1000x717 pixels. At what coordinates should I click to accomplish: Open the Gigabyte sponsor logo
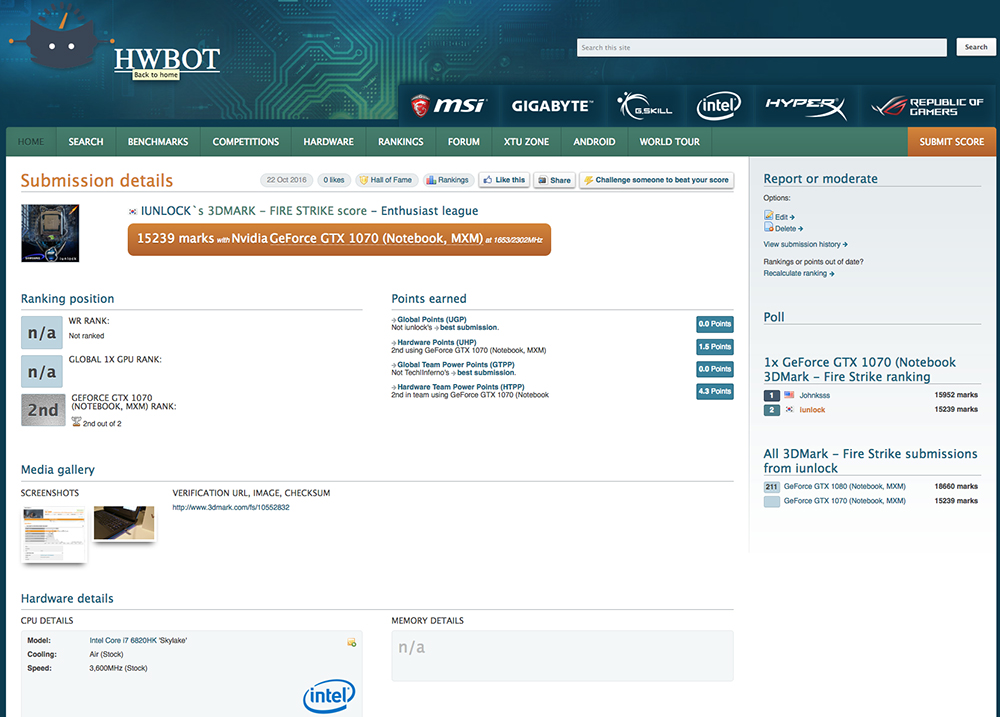coord(552,106)
